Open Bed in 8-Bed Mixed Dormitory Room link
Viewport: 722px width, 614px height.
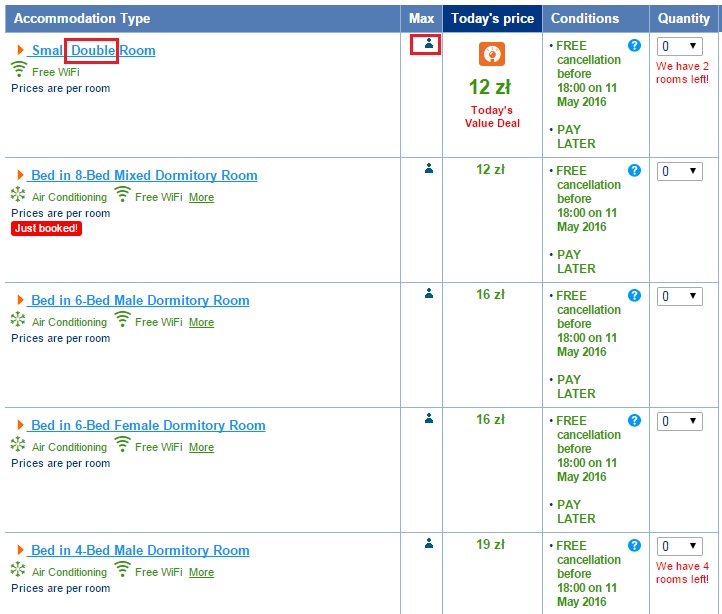[144, 175]
